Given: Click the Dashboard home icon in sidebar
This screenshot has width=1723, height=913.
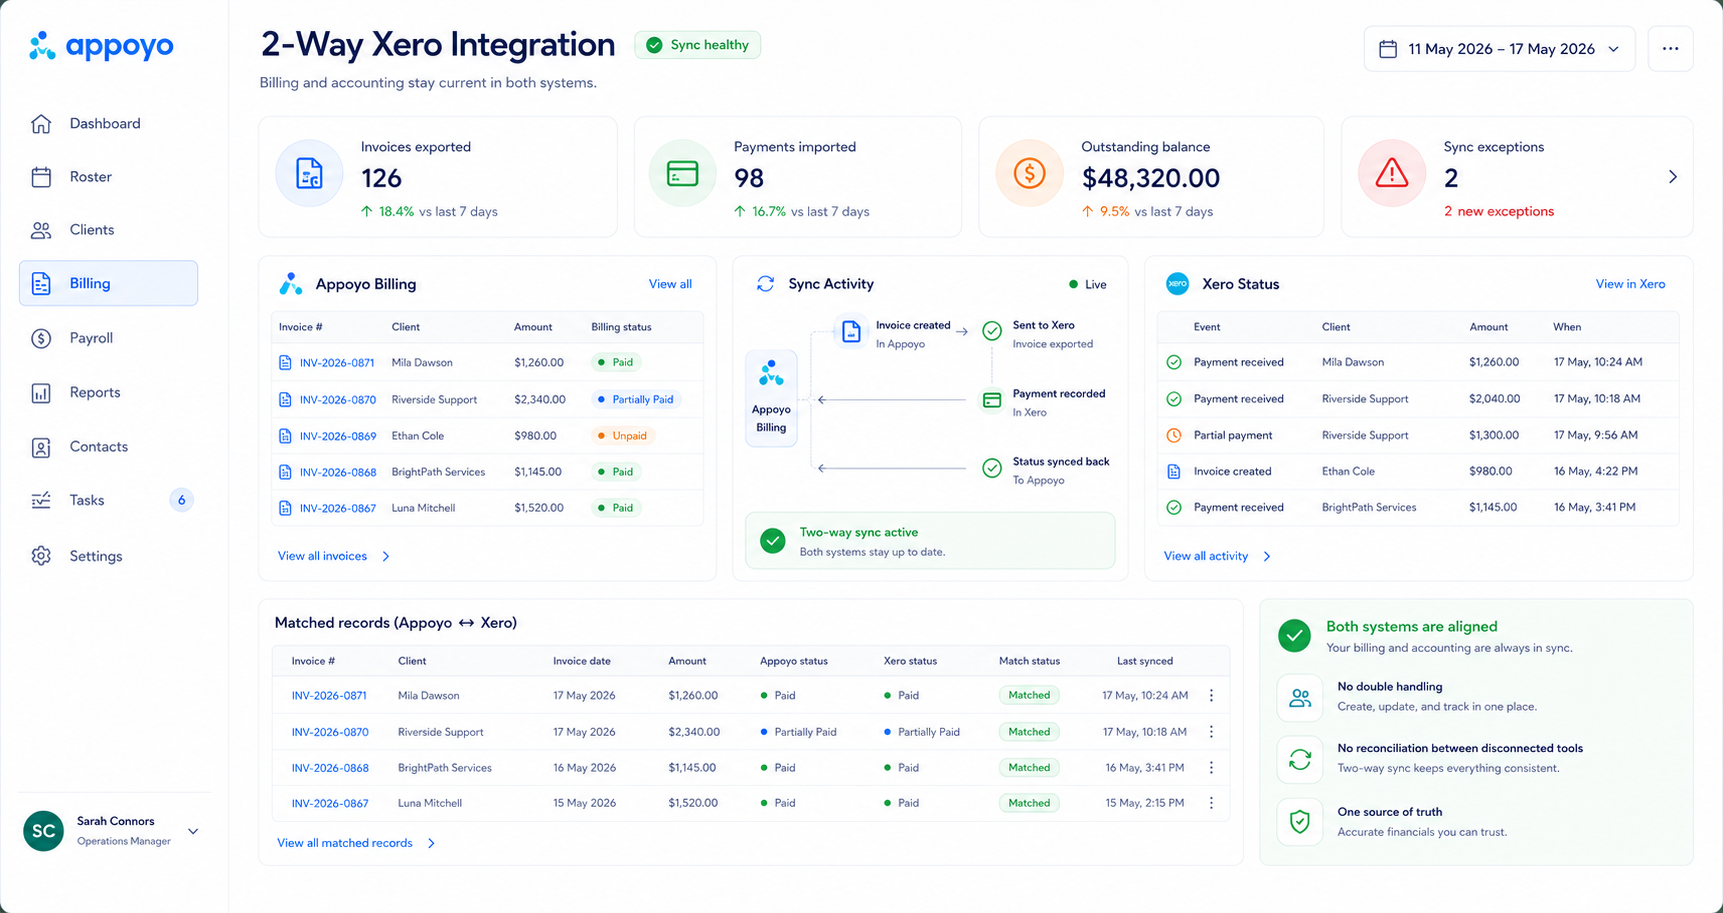Looking at the screenshot, I should (x=41, y=123).
